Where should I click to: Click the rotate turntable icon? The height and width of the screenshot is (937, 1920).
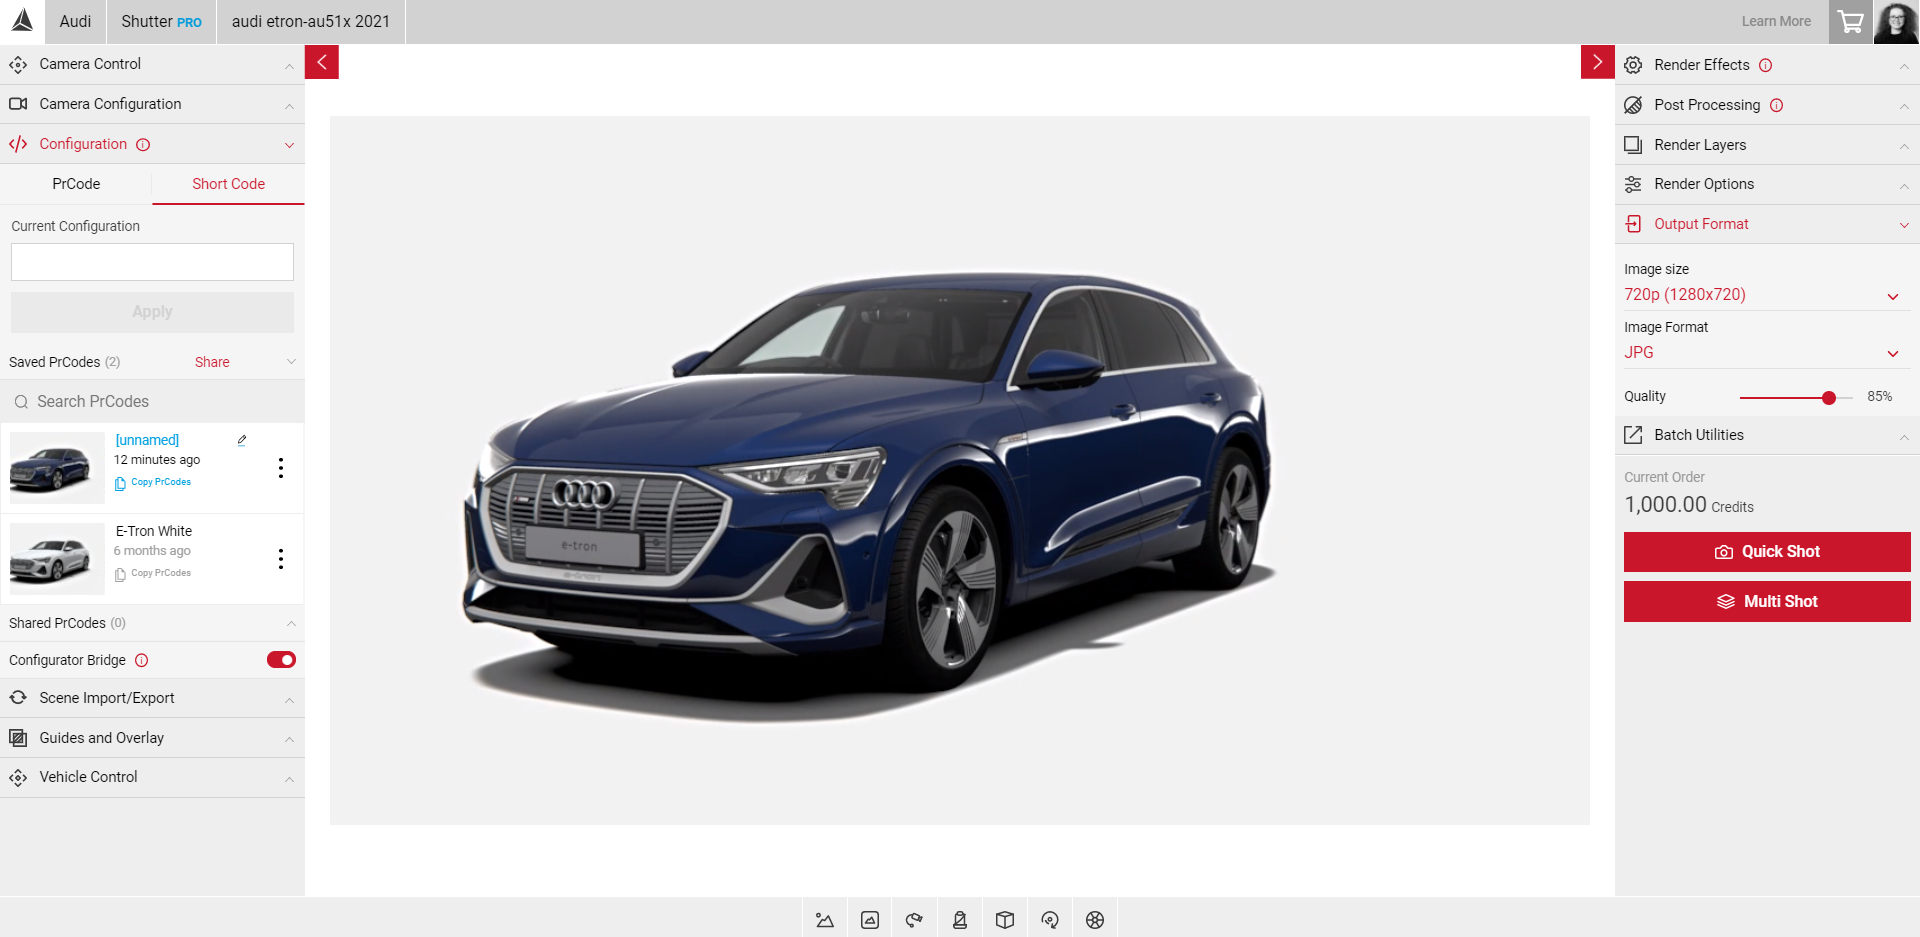pos(1050,920)
